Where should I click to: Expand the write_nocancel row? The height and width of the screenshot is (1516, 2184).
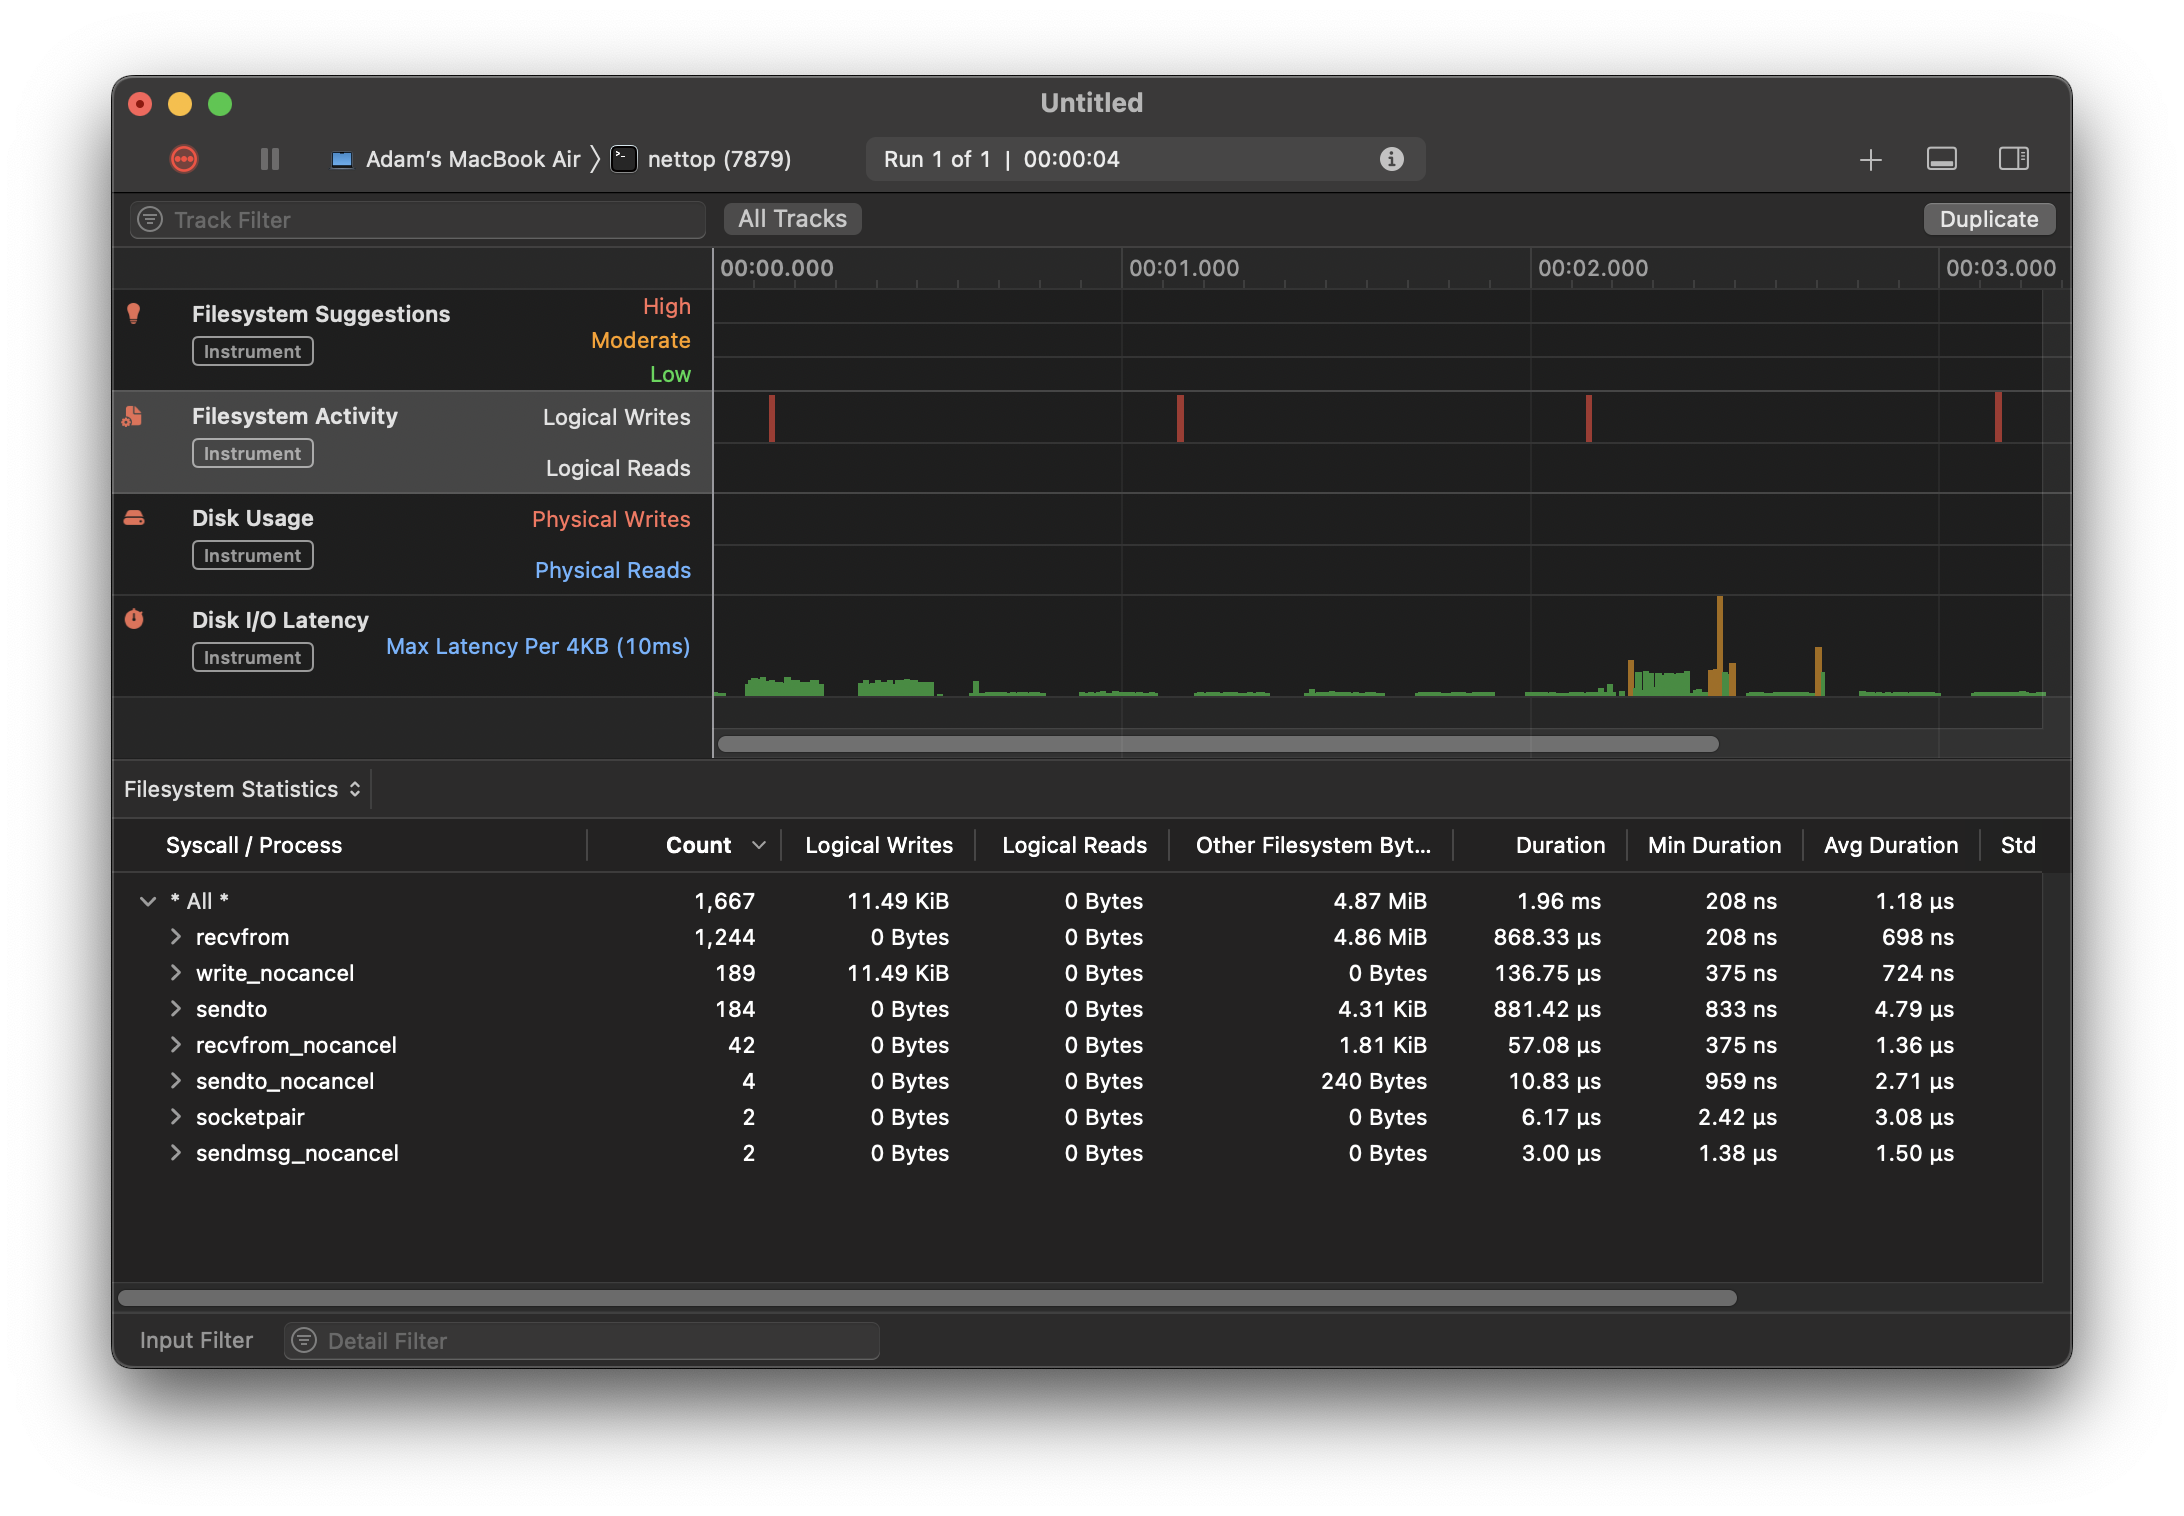[x=176, y=973]
